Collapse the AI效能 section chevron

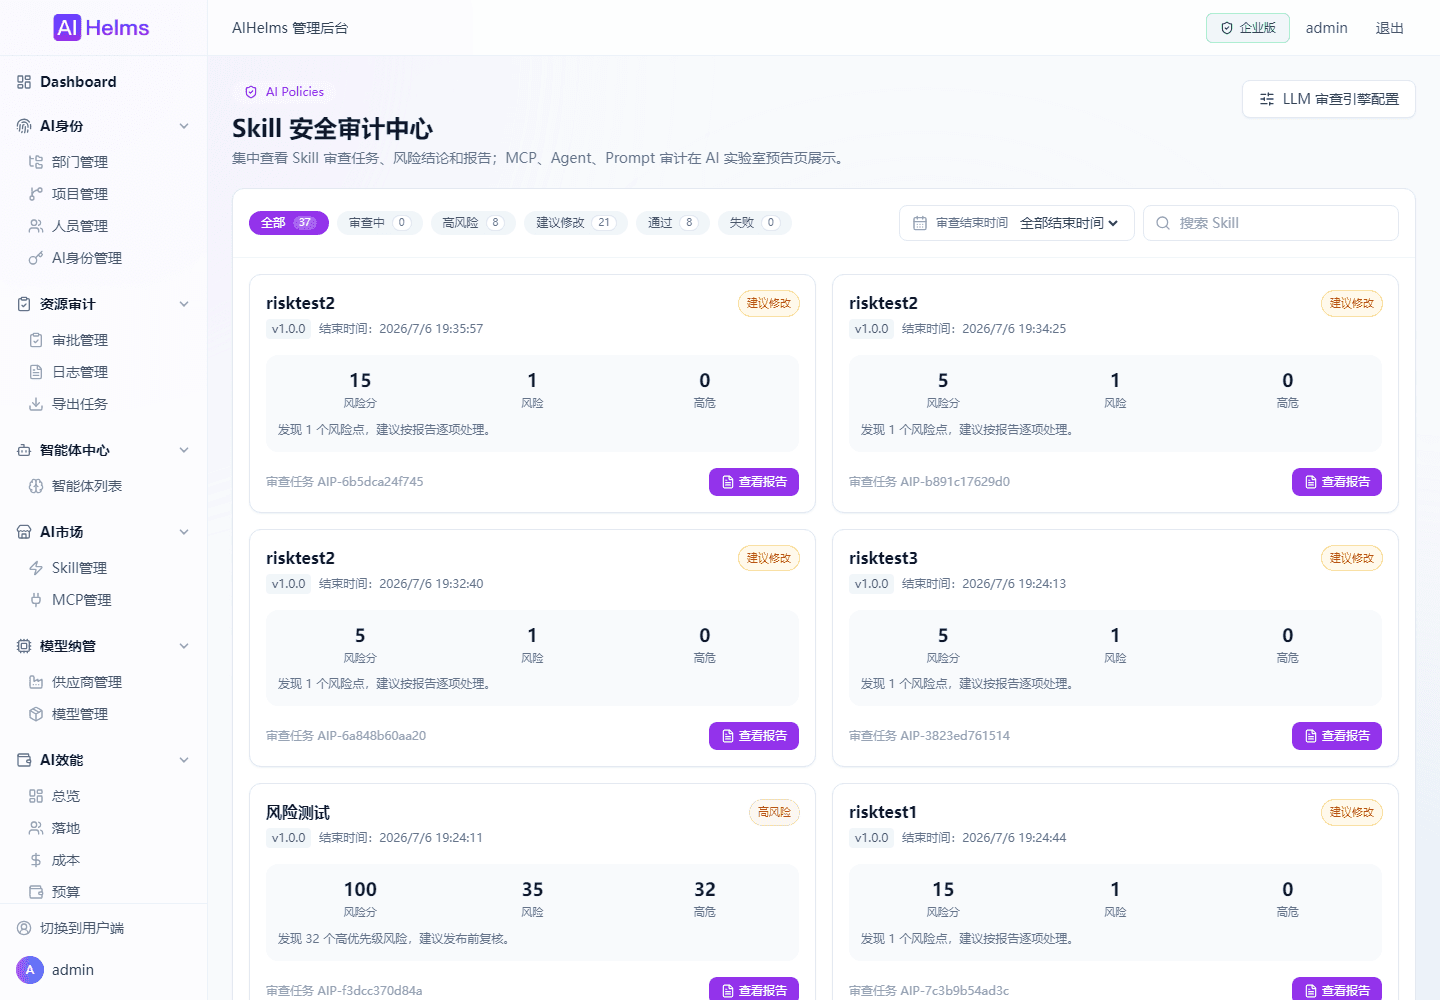[x=184, y=760]
